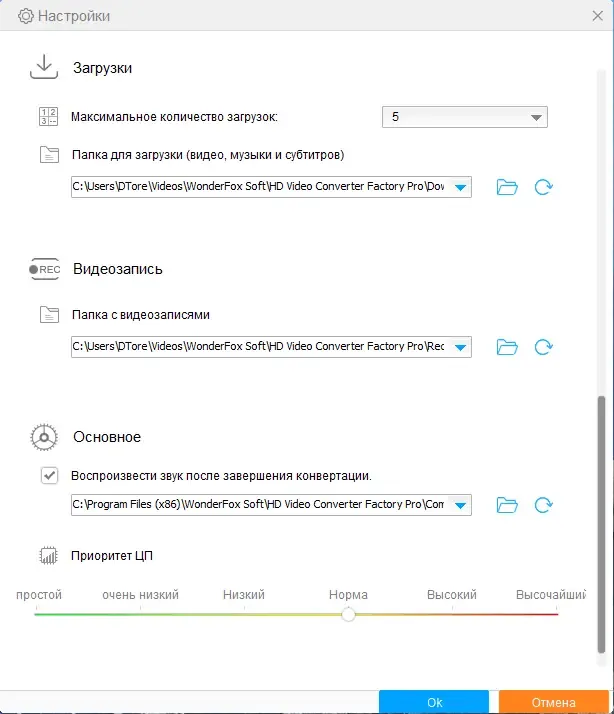This screenshot has height=714, width=614.
Task: Reset completion sound path to default
Action: 544,505
